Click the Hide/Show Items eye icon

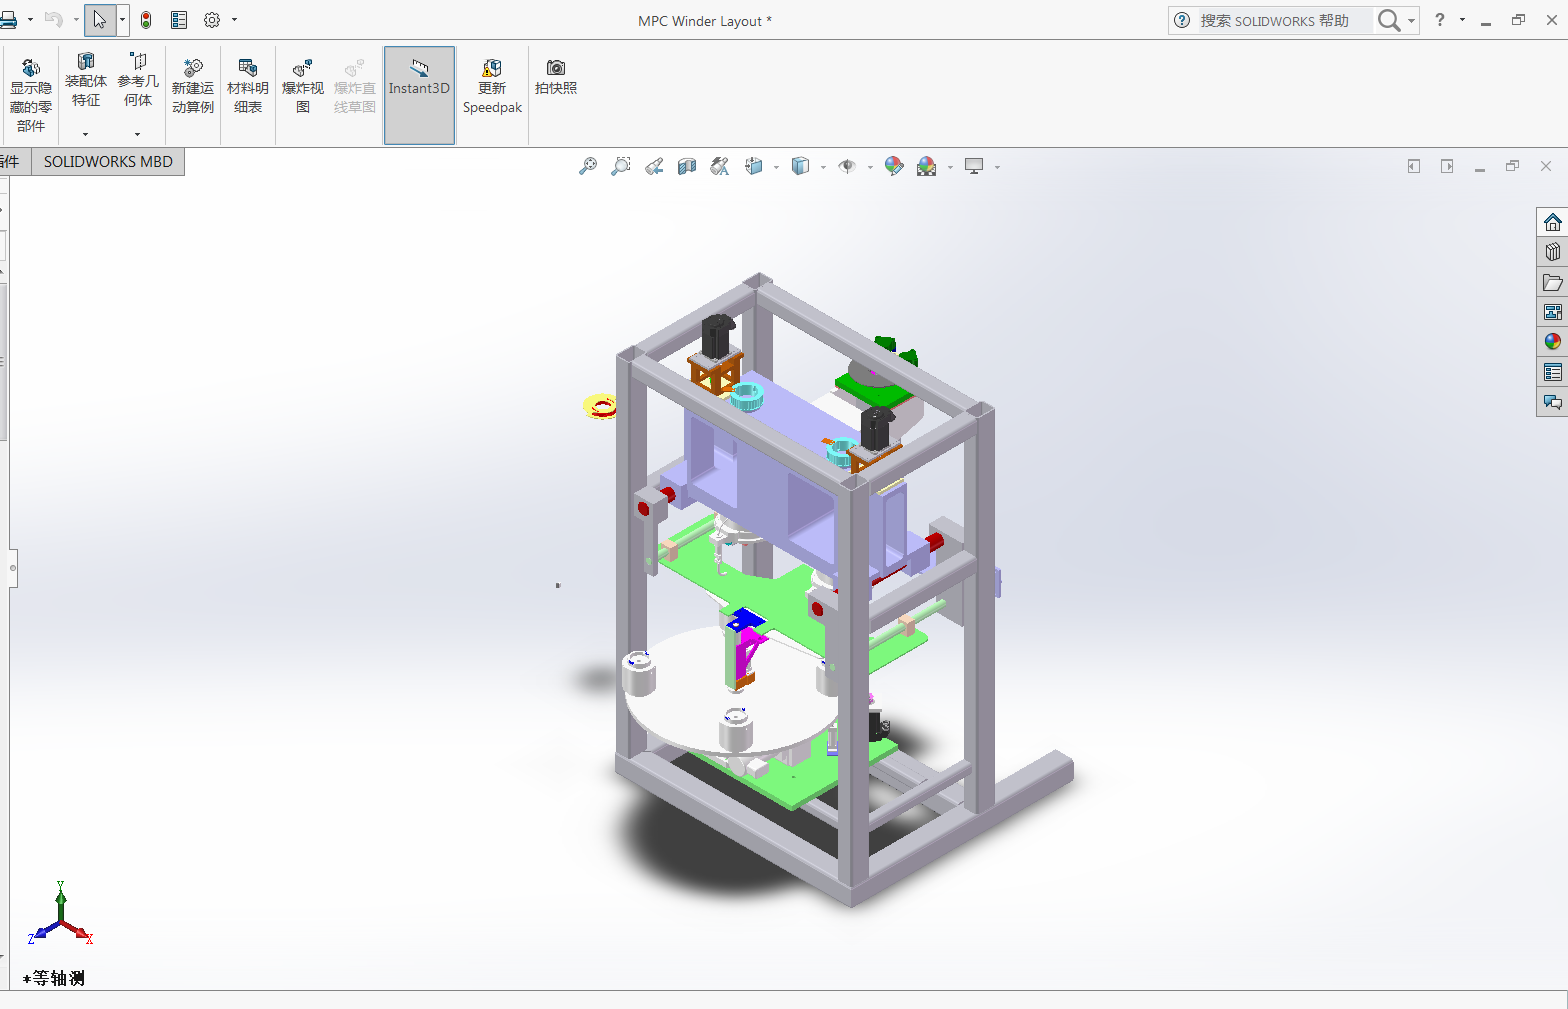pos(847,166)
